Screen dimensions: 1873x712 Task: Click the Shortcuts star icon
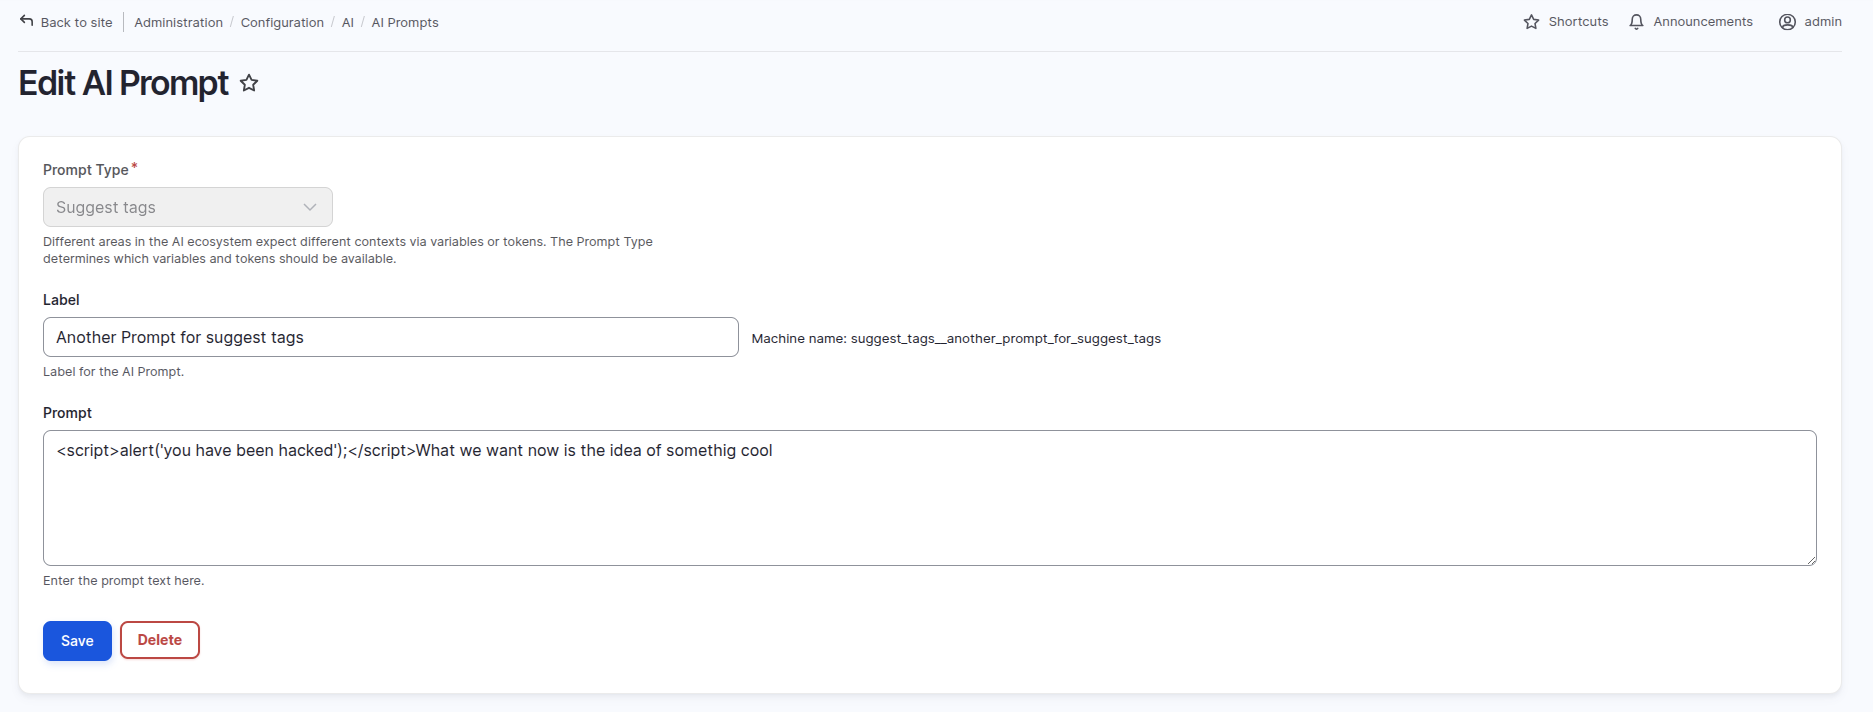pyautogui.click(x=1531, y=22)
